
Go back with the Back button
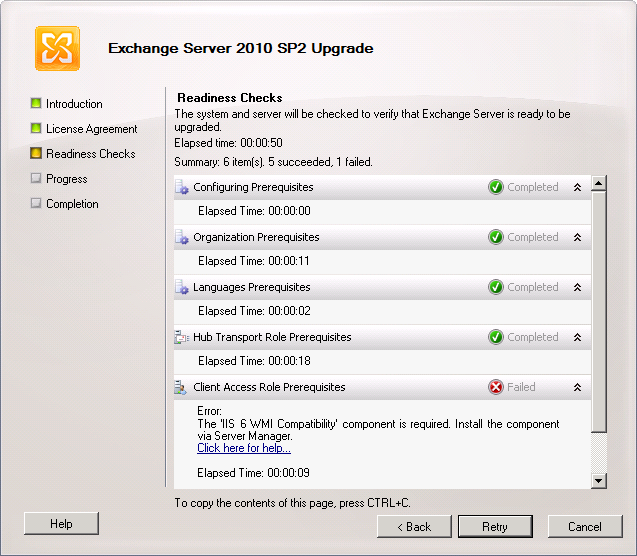tap(414, 527)
